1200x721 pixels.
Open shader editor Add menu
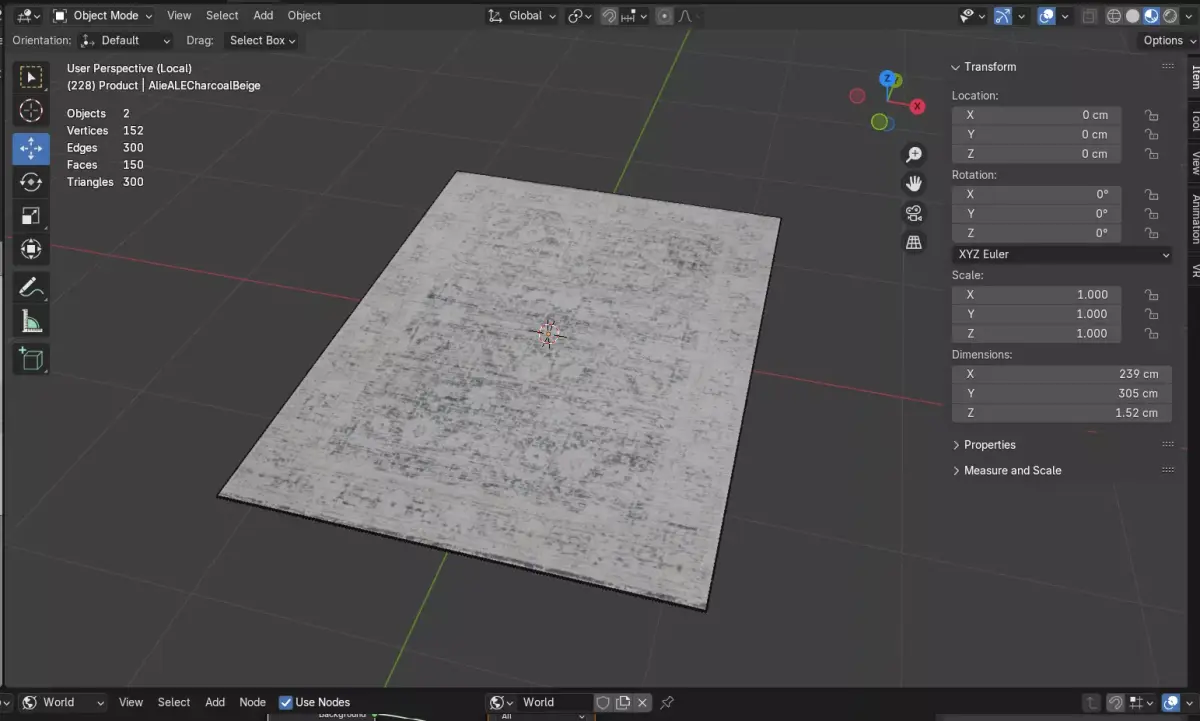215,702
